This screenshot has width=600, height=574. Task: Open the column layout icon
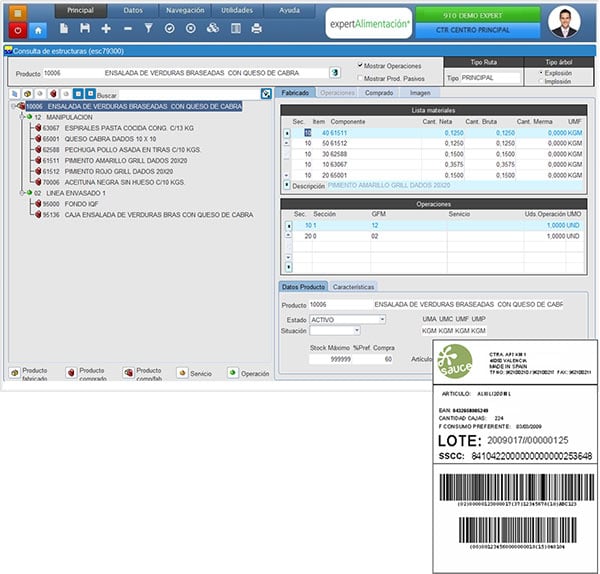point(236,28)
